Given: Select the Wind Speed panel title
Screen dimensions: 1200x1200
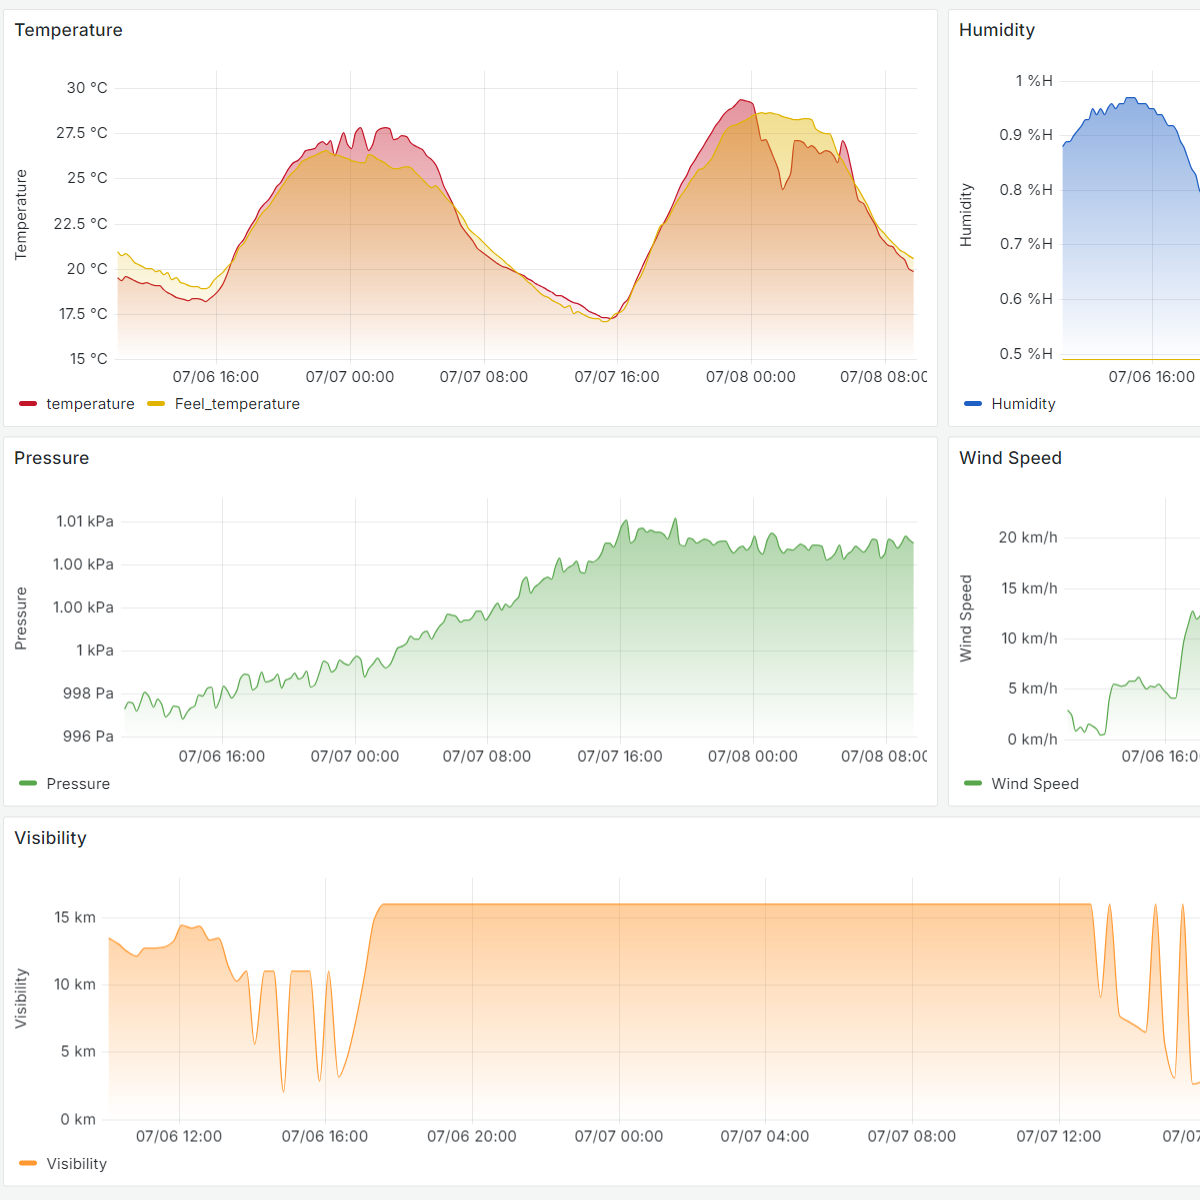Looking at the screenshot, I should click(1008, 458).
